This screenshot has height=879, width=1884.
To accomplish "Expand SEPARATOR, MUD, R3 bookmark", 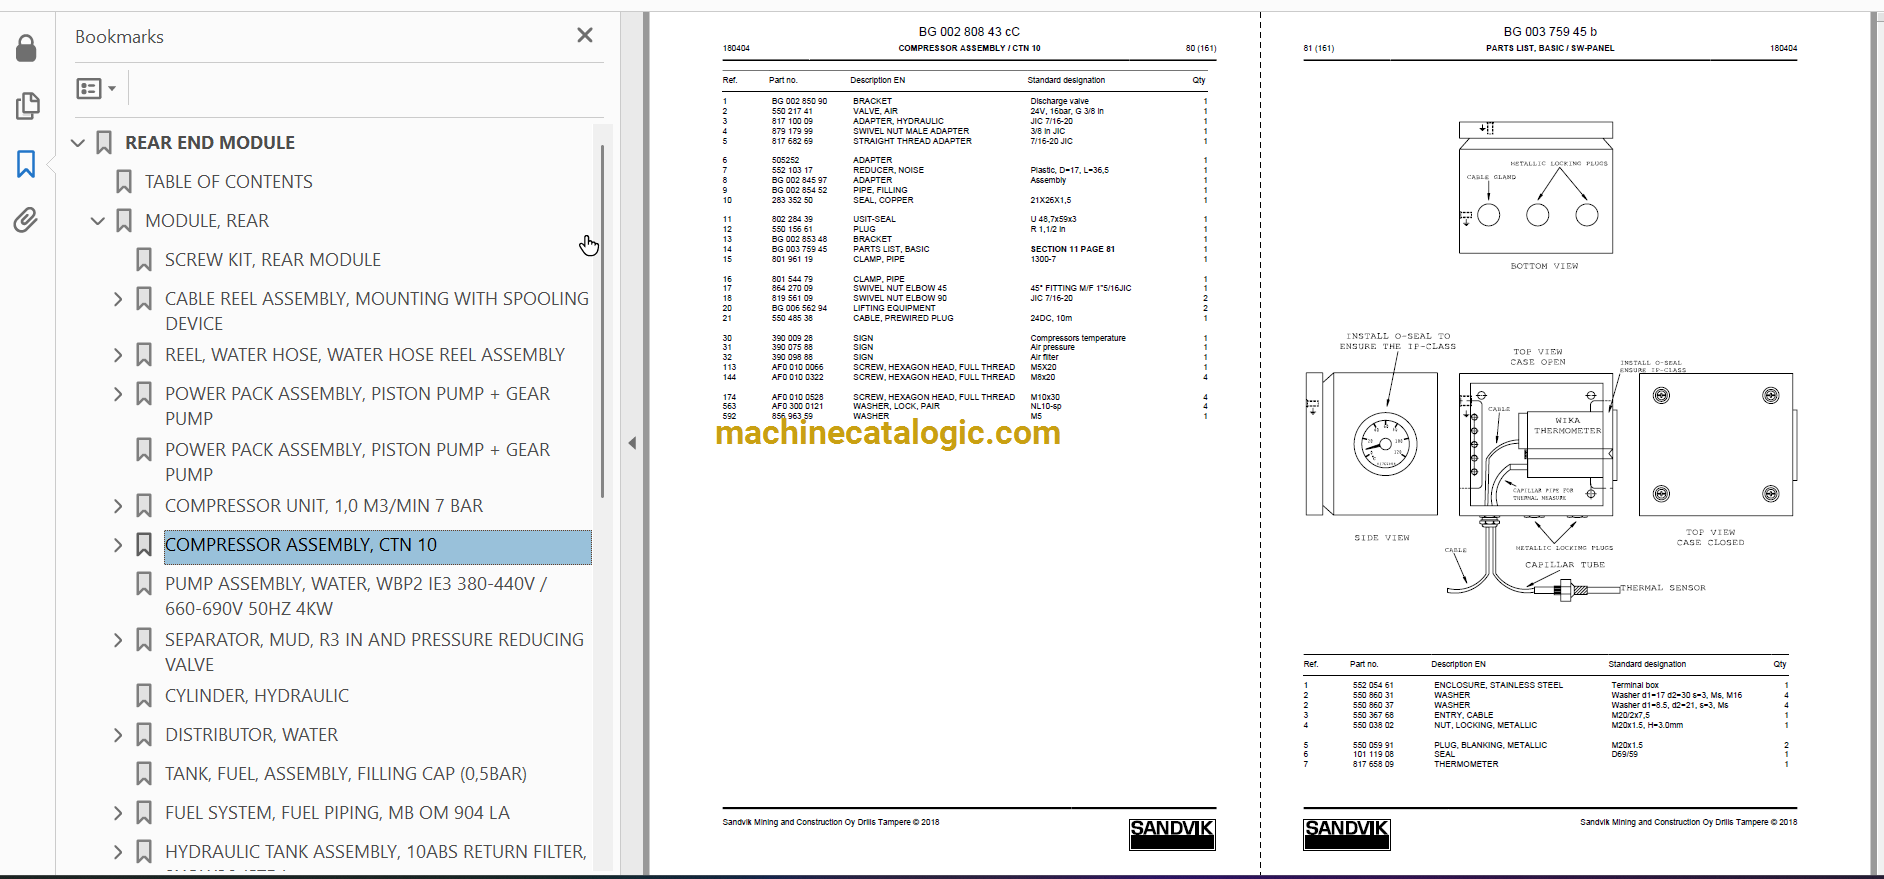I will pos(118,640).
